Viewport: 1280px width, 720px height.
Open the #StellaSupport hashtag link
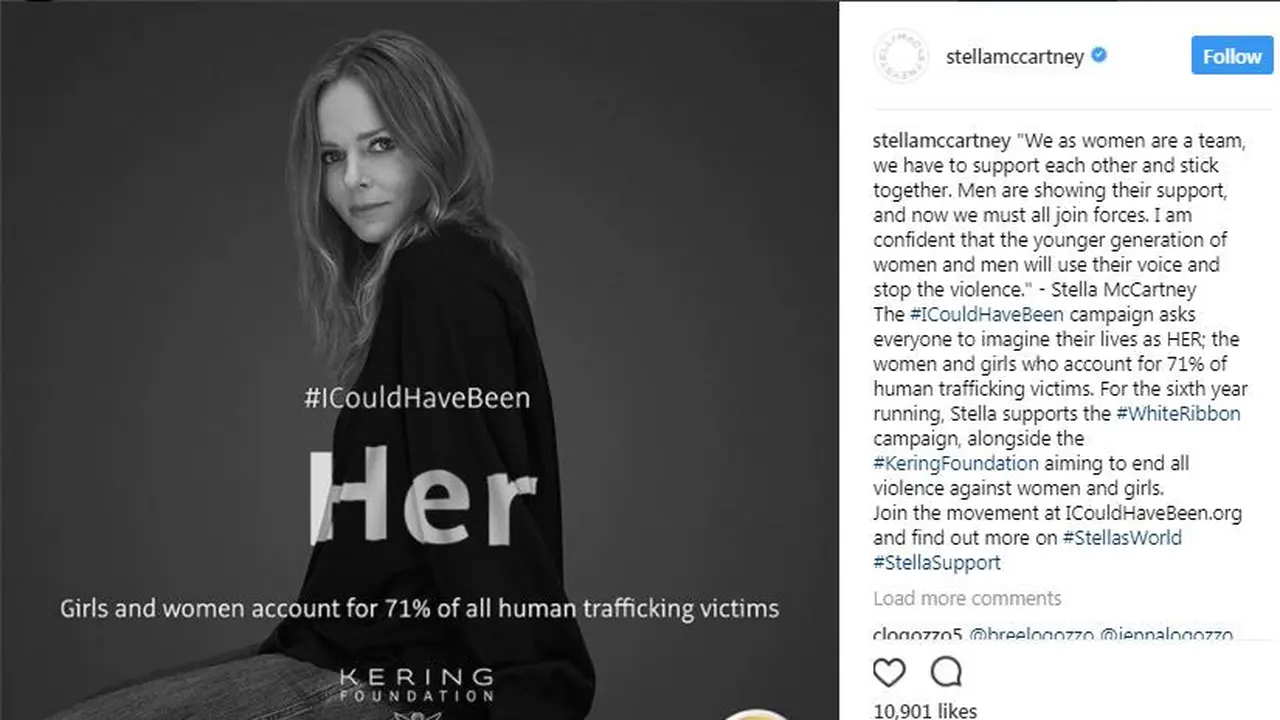click(937, 563)
